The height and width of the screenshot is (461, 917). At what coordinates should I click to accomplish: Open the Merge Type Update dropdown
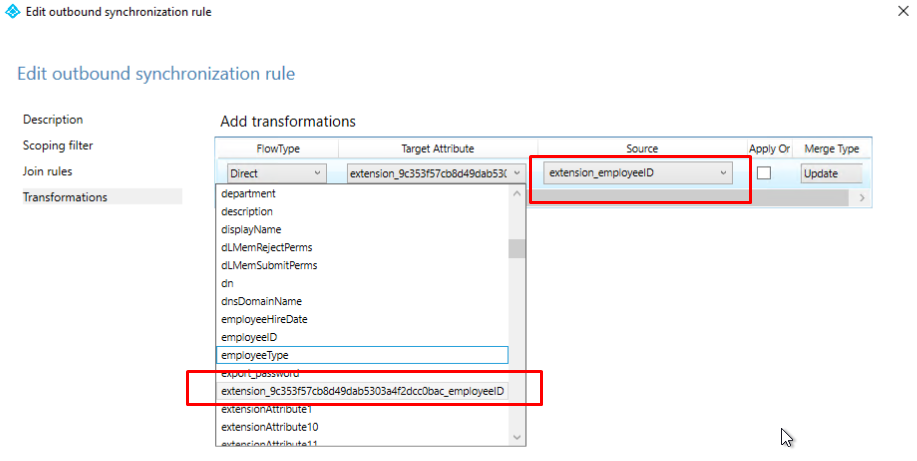(x=832, y=173)
